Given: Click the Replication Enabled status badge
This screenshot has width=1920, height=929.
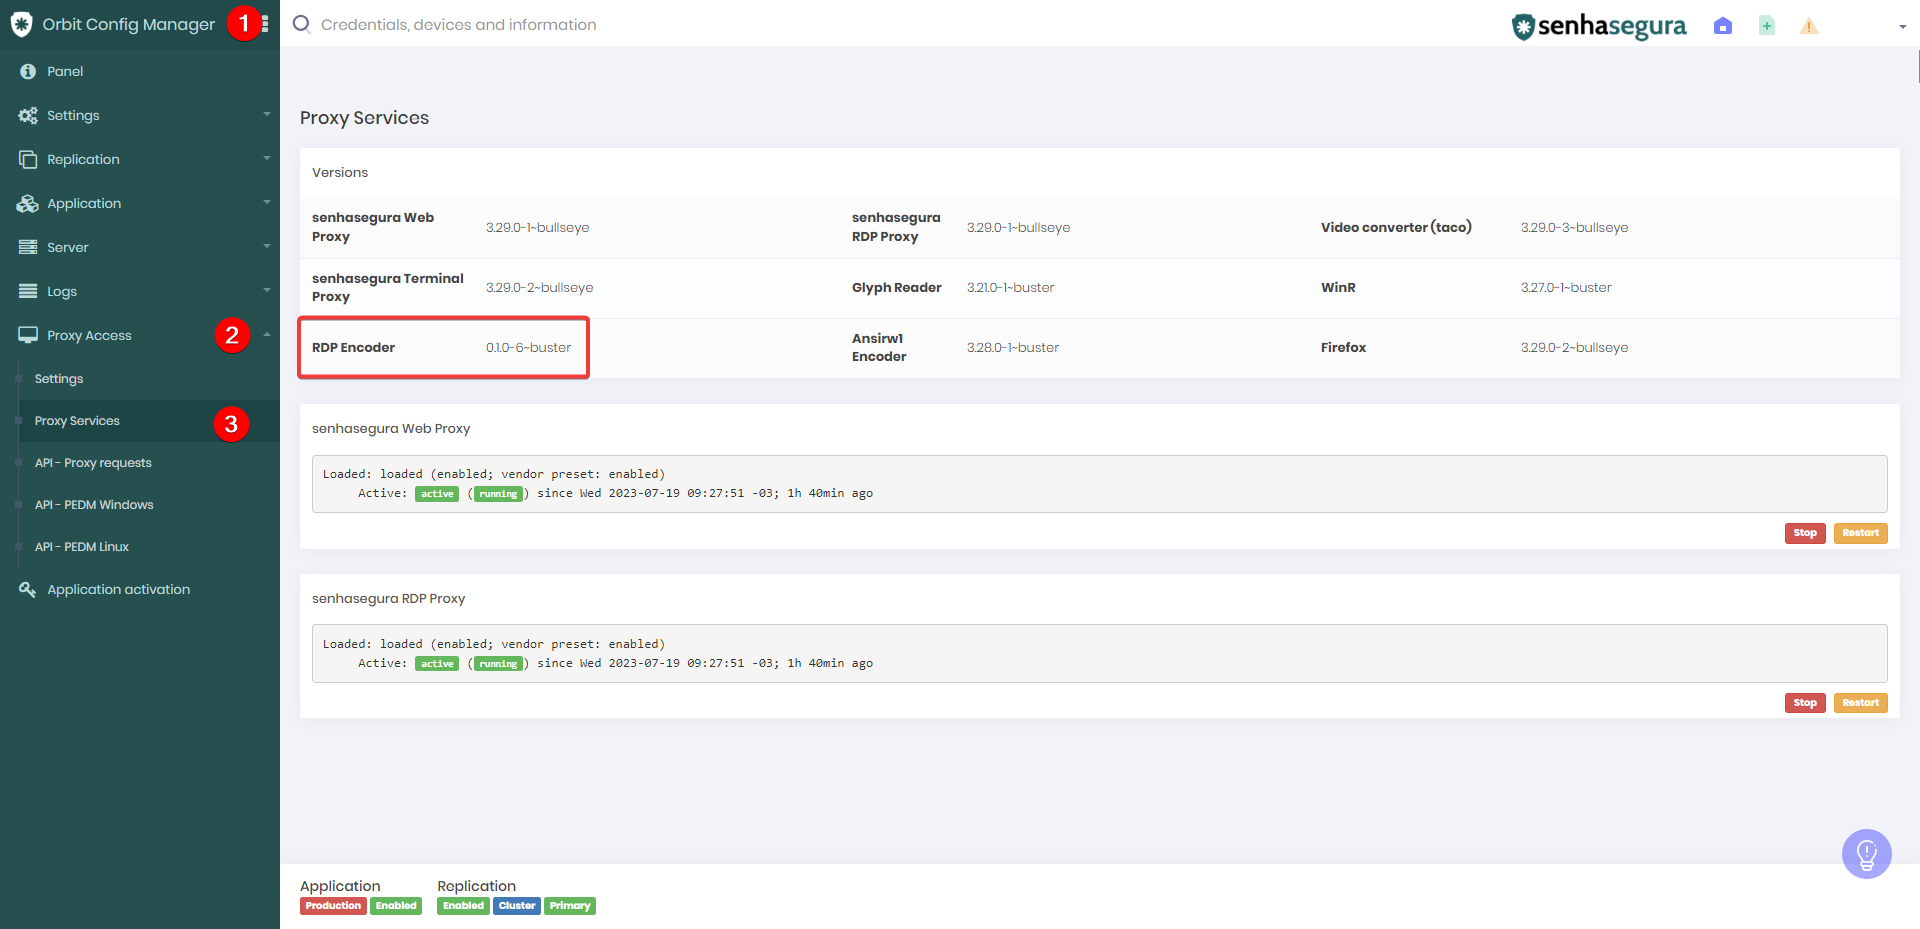Looking at the screenshot, I should [x=463, y=906].
